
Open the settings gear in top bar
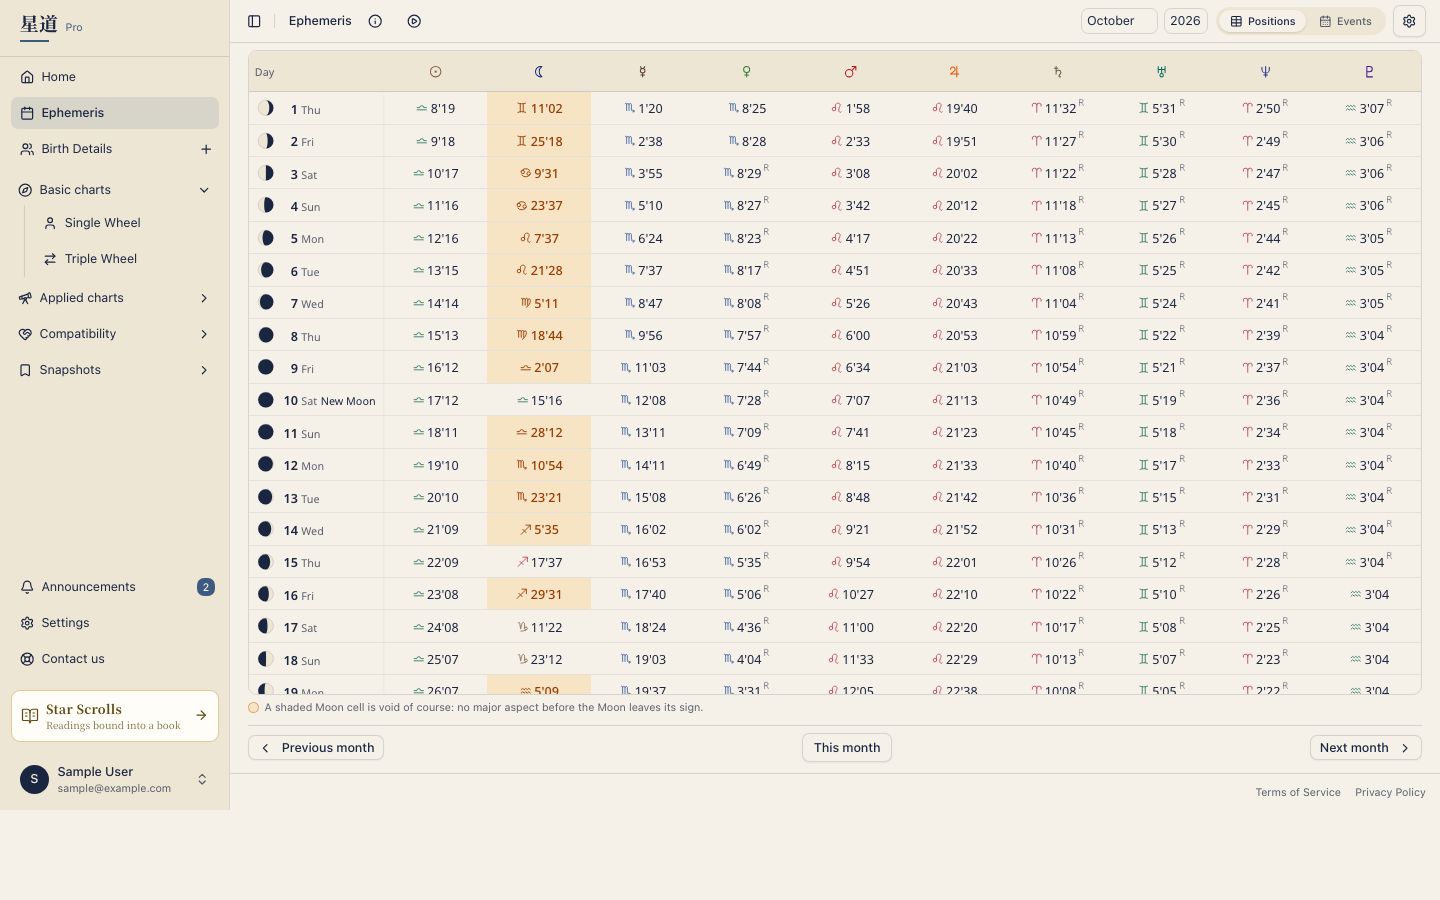pyautogui.click(x=1409, y=21)
